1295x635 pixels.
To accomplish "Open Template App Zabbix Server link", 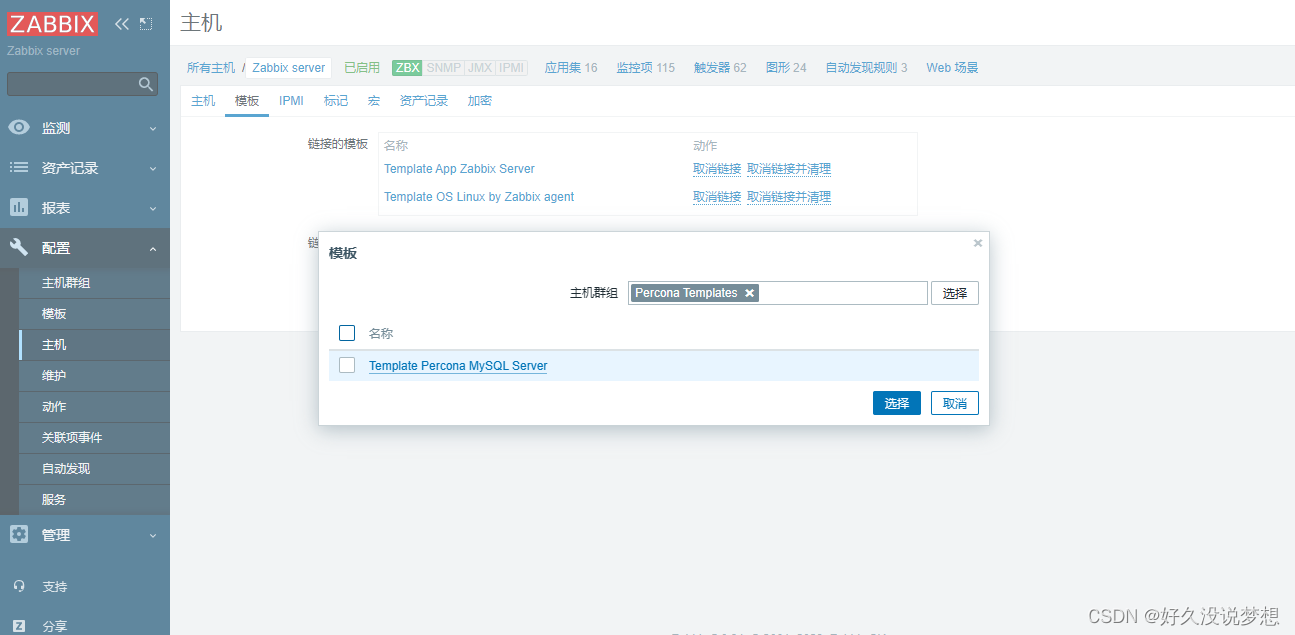I will point(459,169).
